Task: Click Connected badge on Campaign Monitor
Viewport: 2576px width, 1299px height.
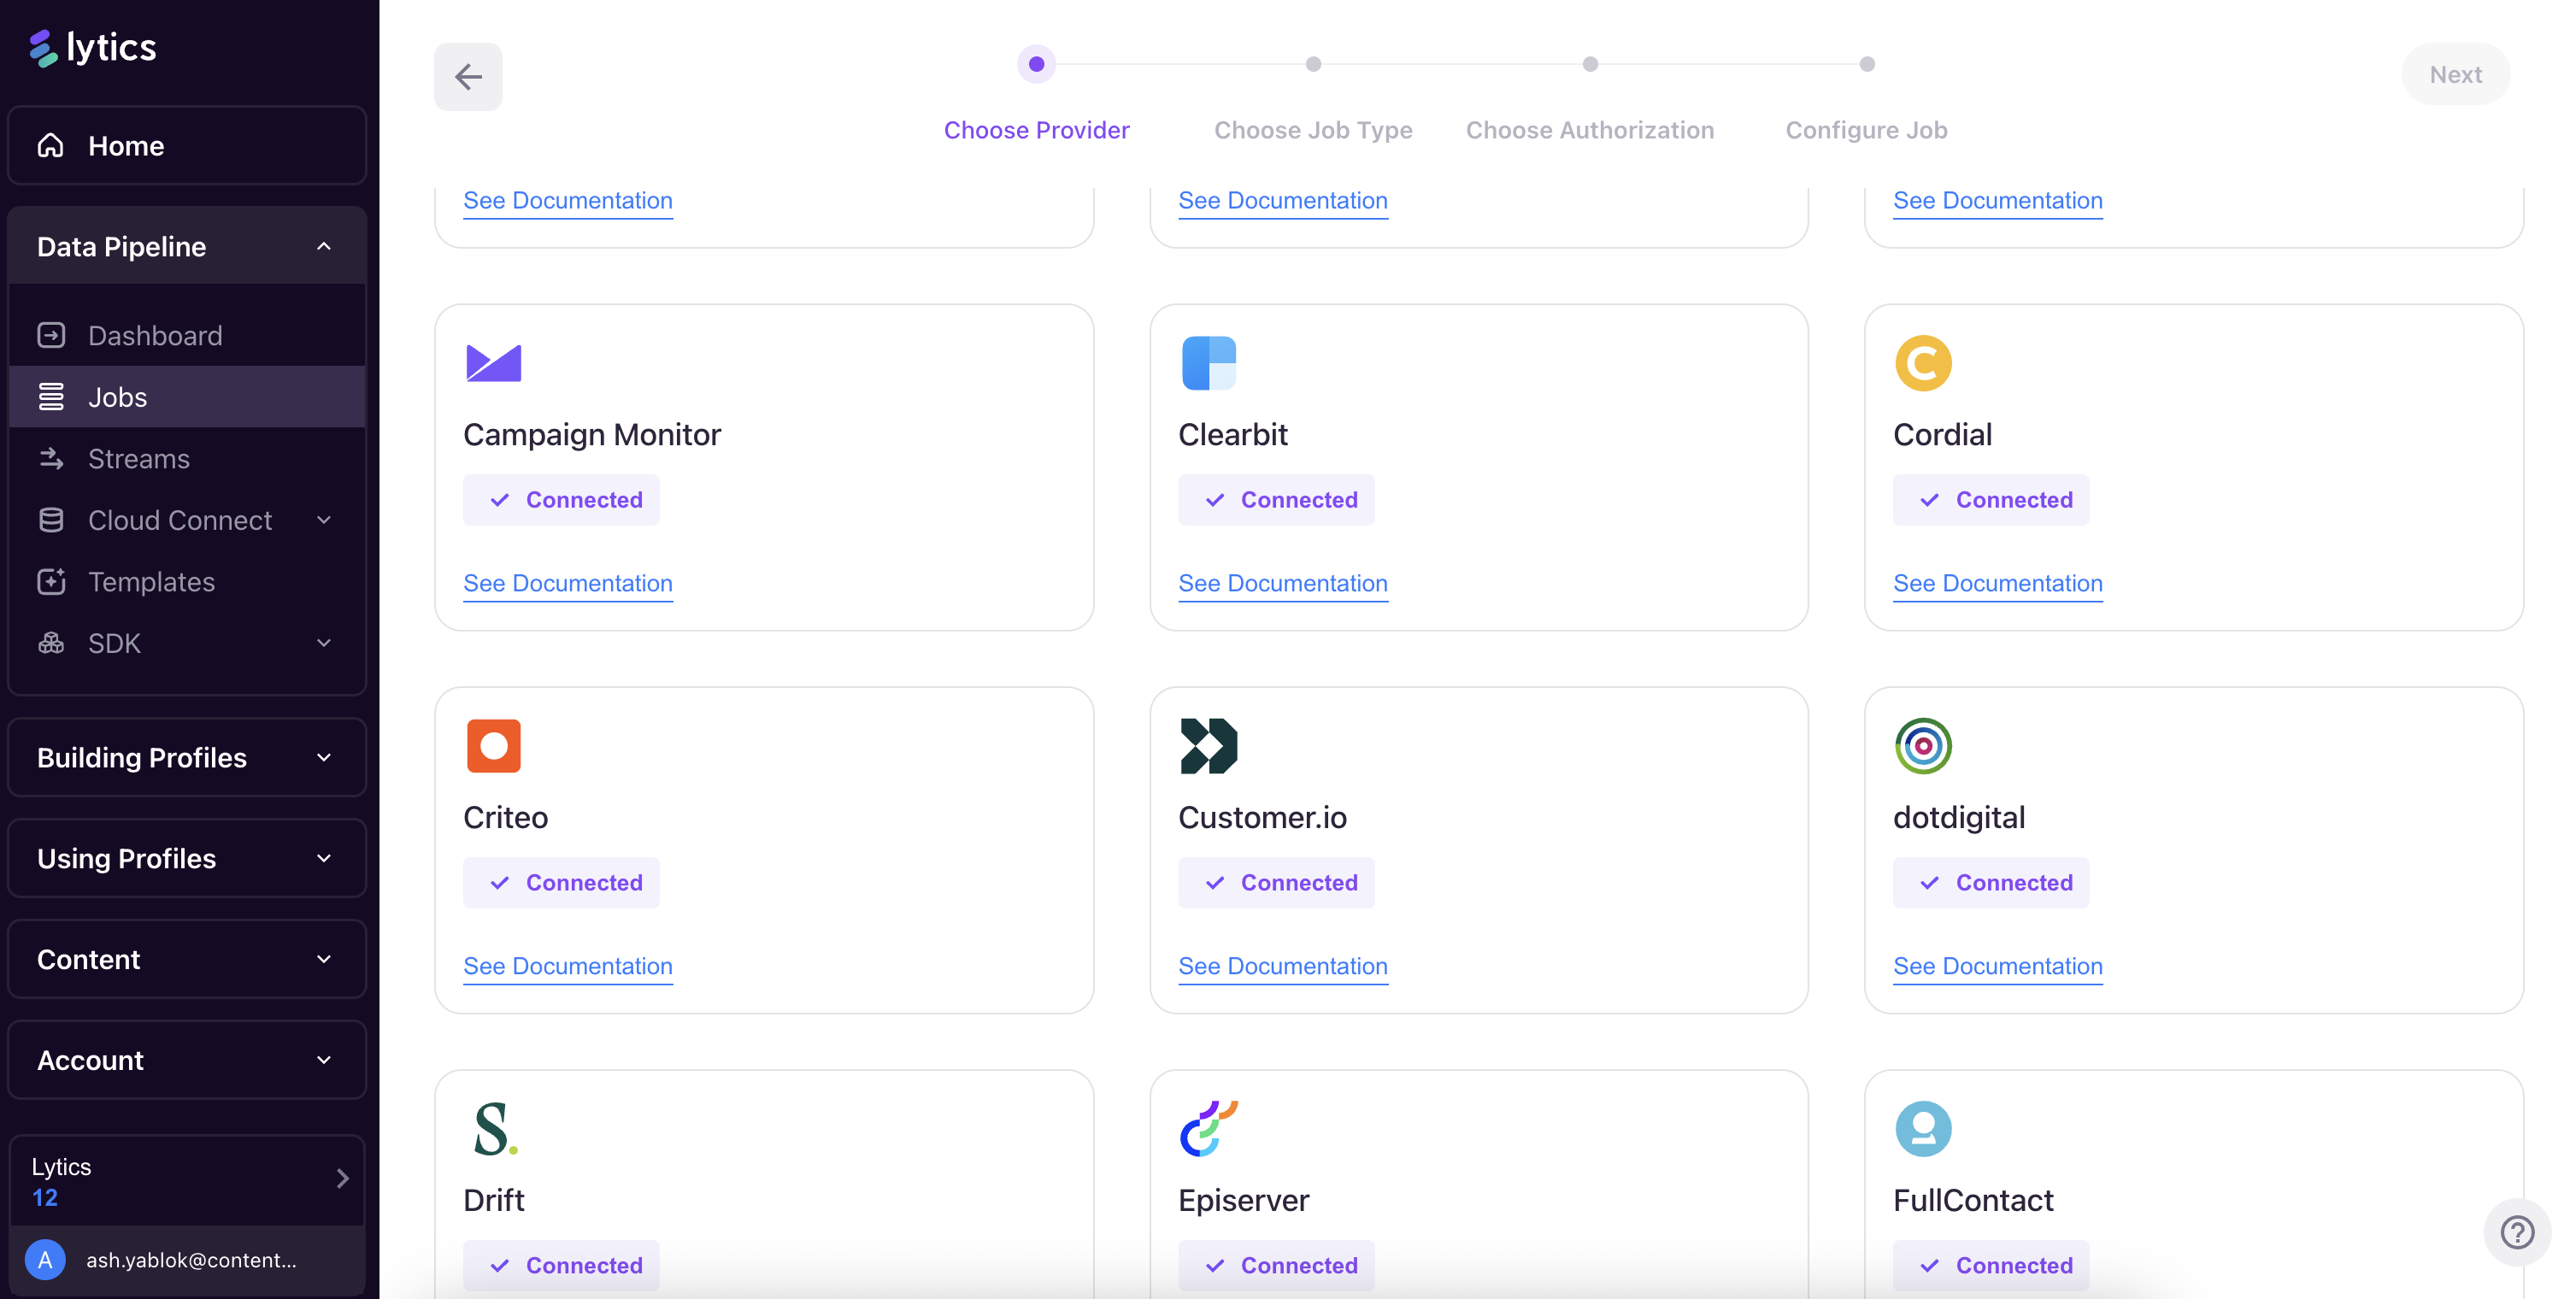Action: tap(561, 499)
